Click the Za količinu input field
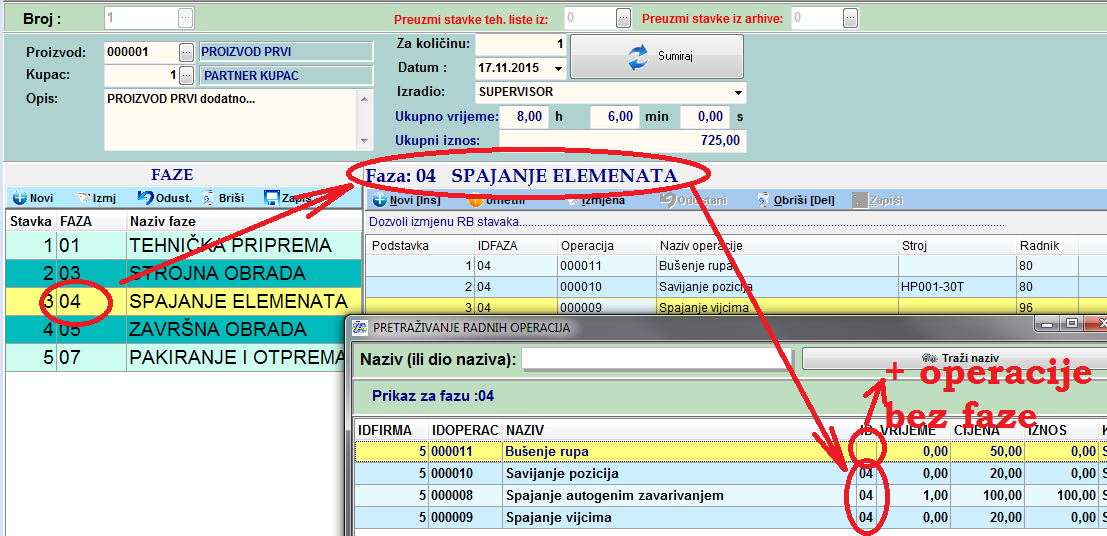Viewport: 1107px width, 536px height. [521, 44]
